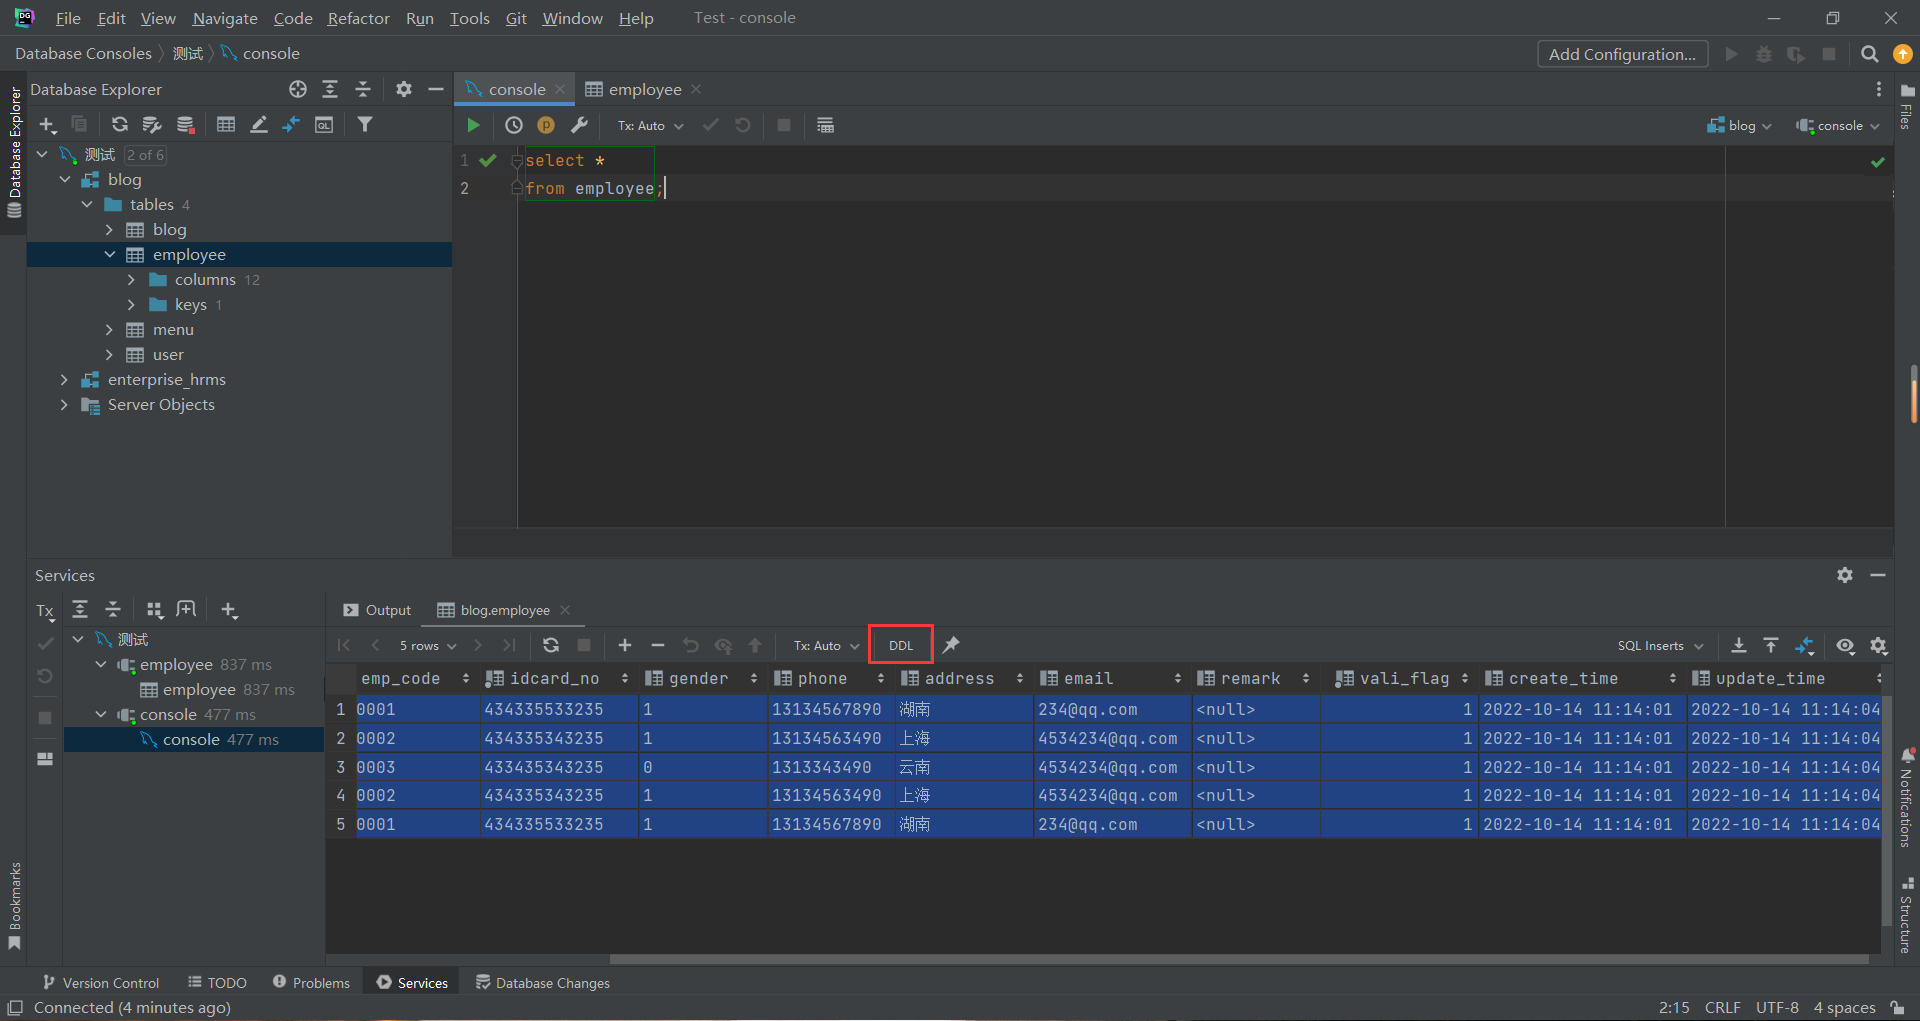Open SQL Inserts extractor dropdown
This screenshot has width=1920, height=1021.
click(x=1660, y=645)
